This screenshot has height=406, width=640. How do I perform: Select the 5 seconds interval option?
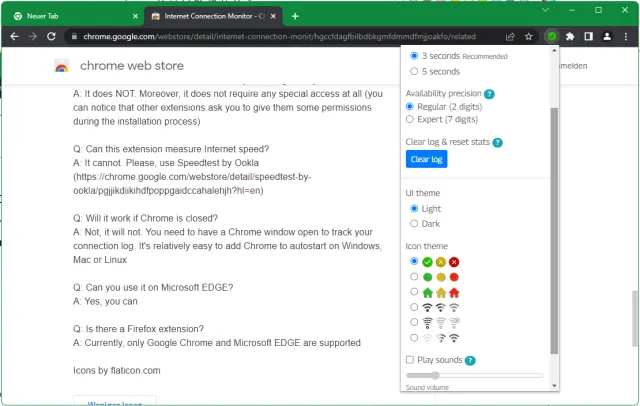point(414,71)
